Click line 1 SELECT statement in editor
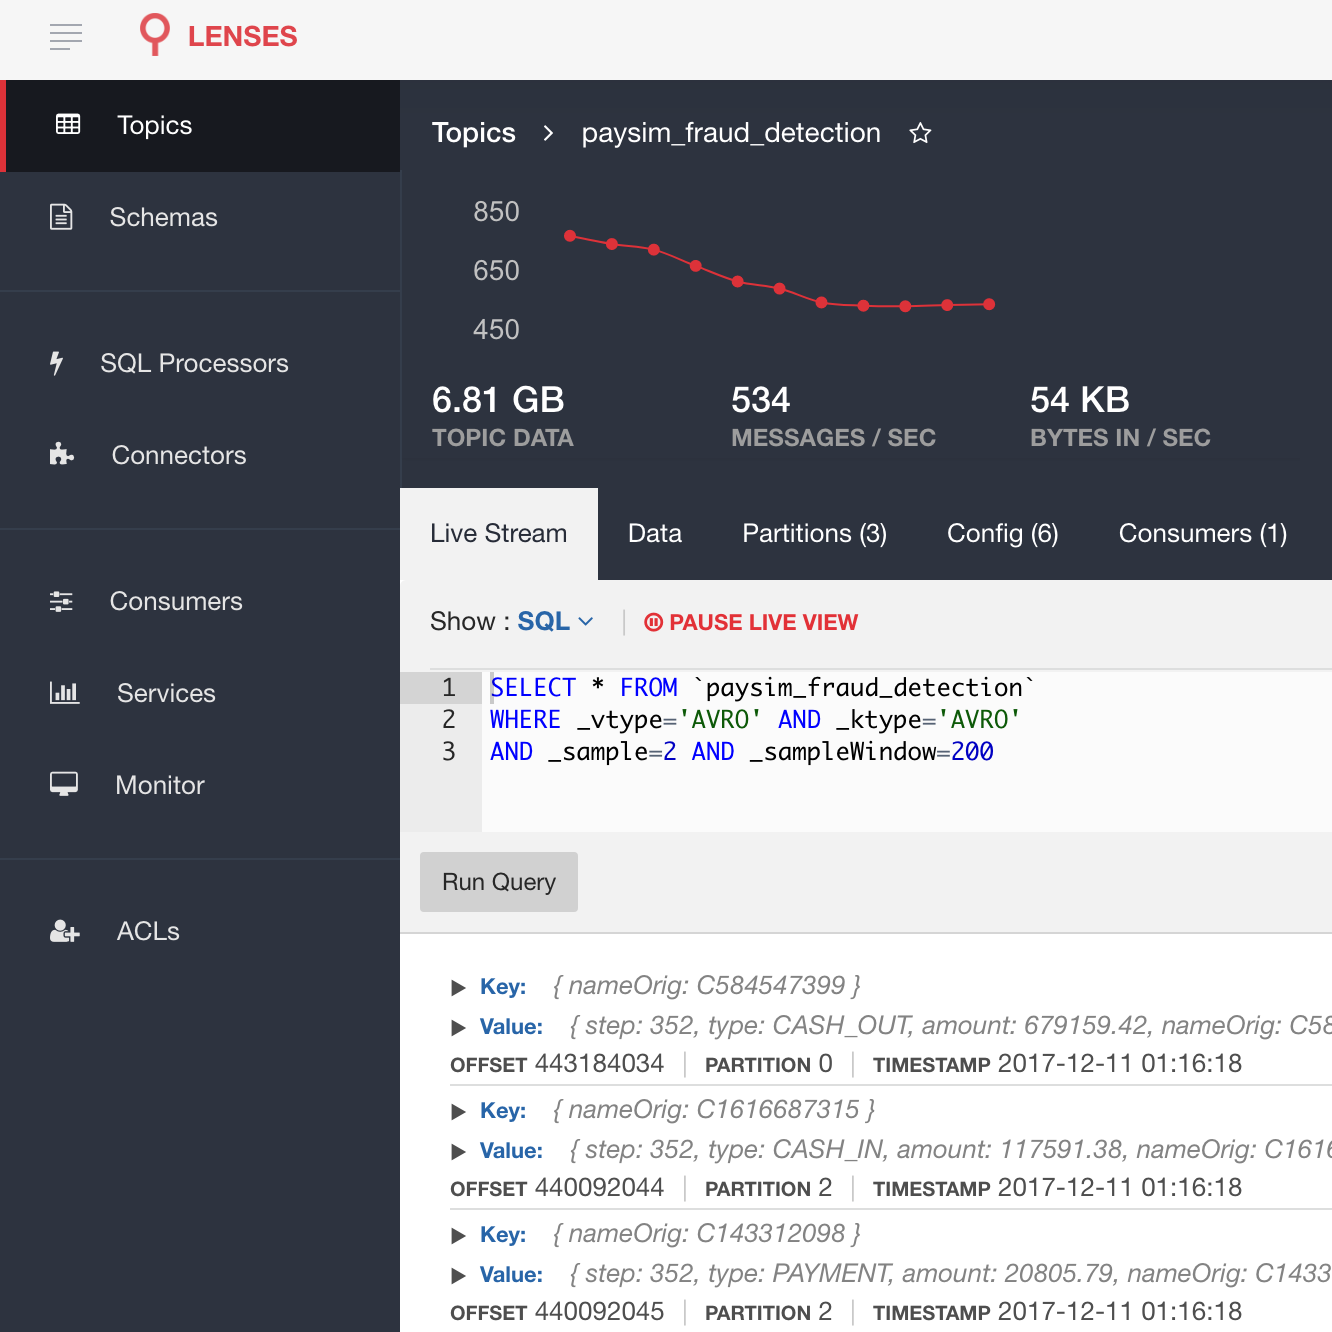The width and height of the screenshot is (1332, 1332). [x=763, y=688]
